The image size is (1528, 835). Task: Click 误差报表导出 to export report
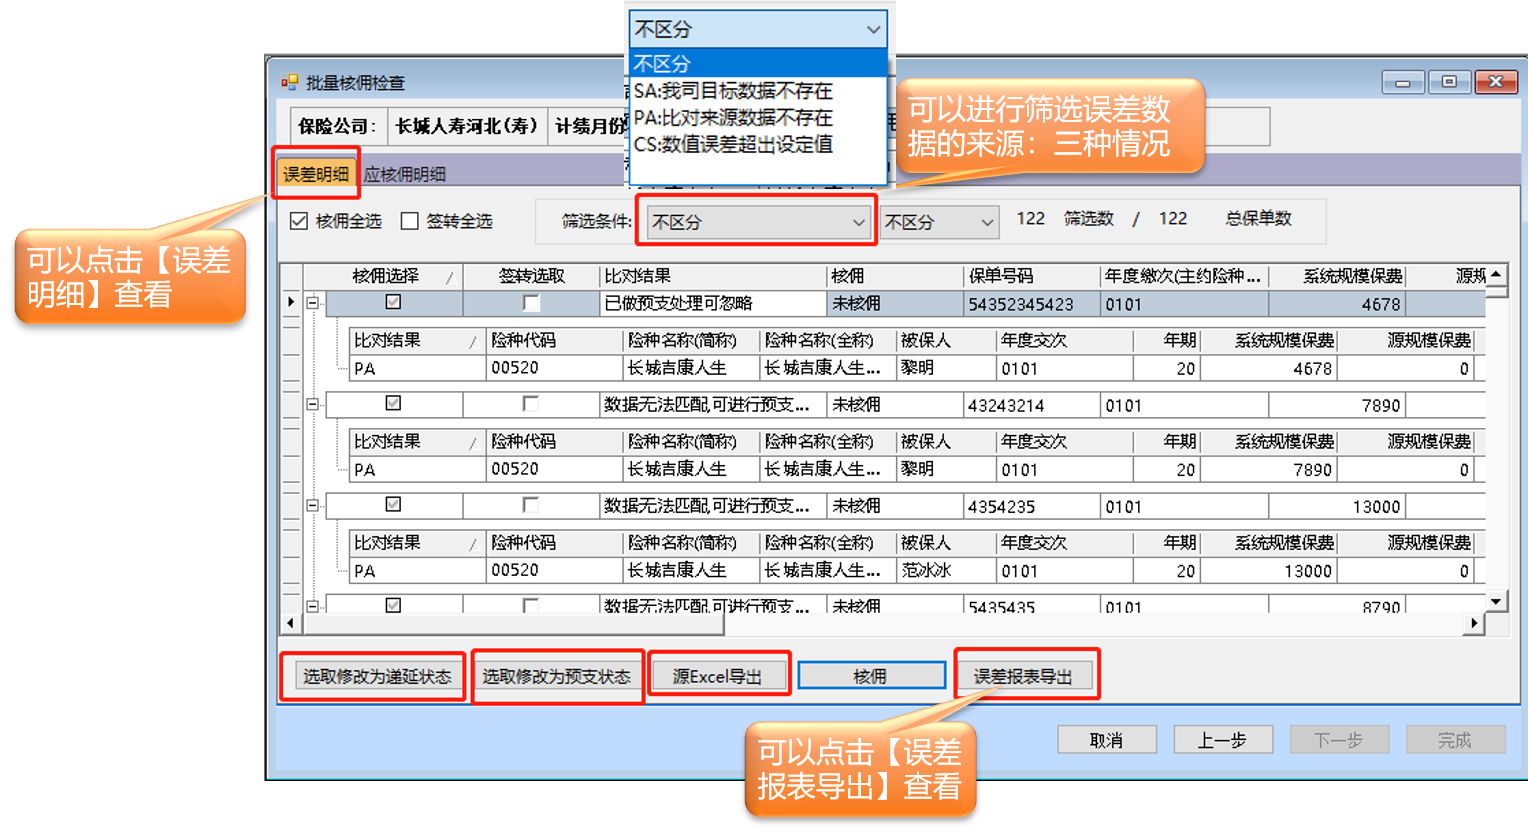pyautogui.click(x=1023, y=677)
